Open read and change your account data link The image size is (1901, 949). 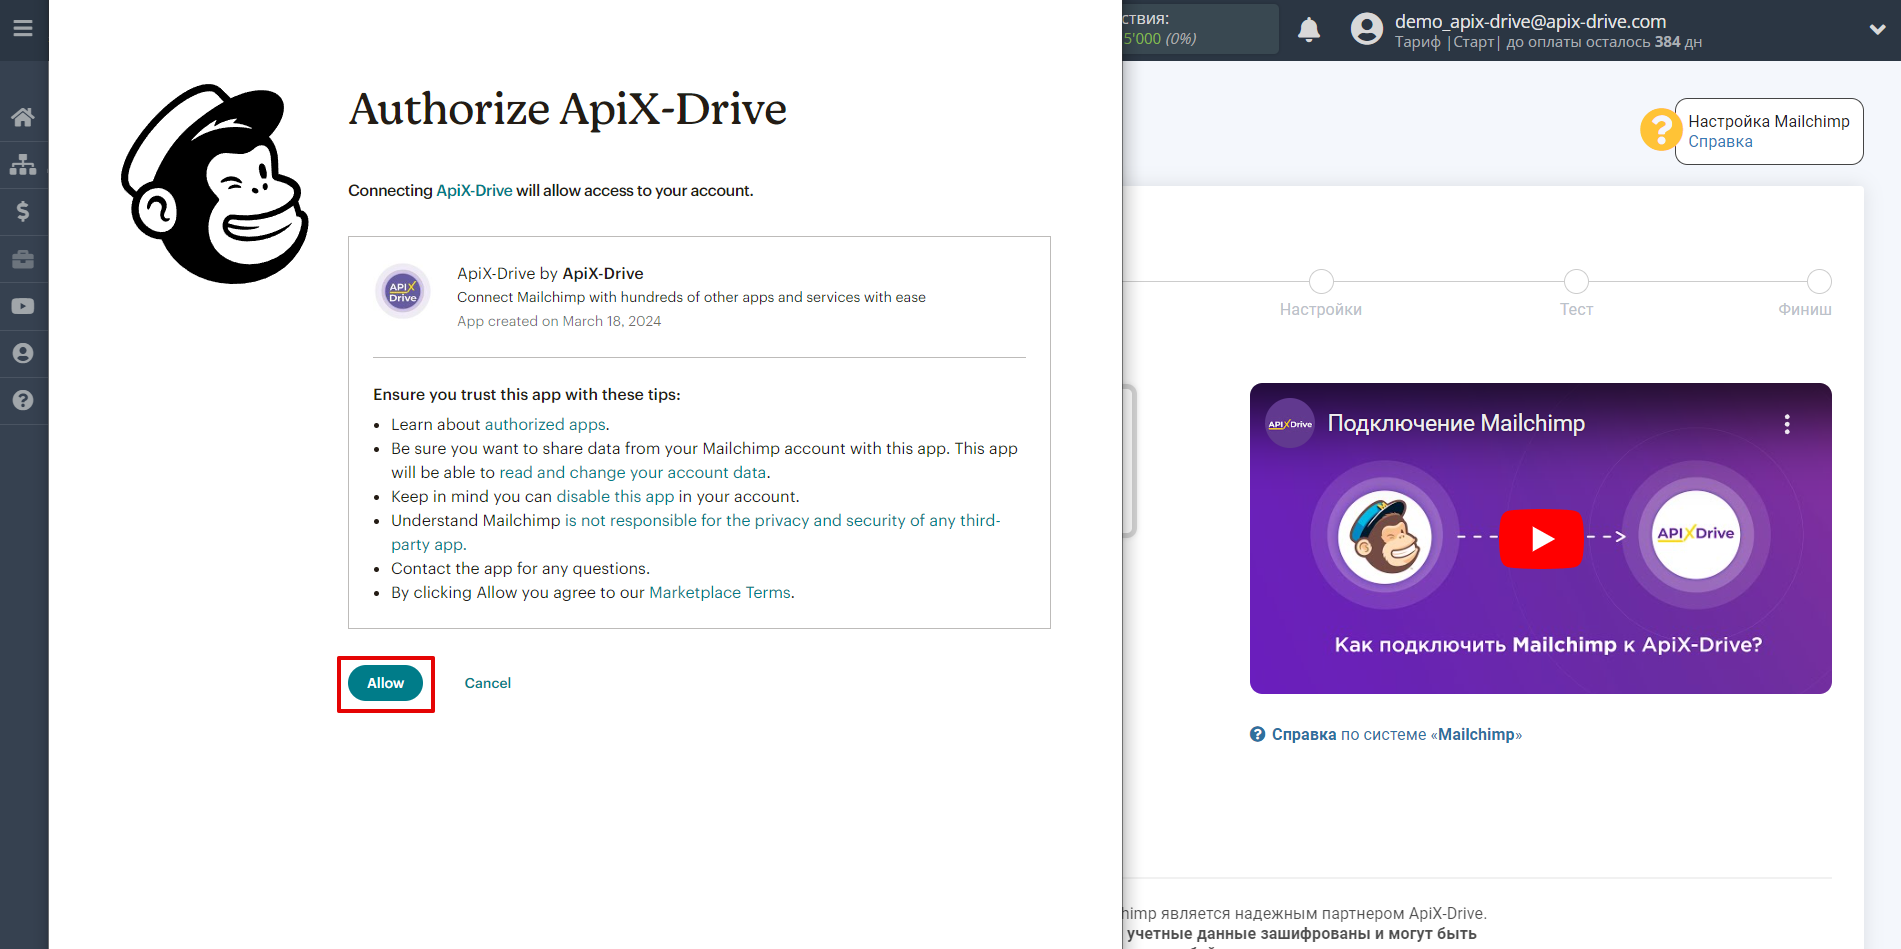pyautogui.click(x=632, y=473)
